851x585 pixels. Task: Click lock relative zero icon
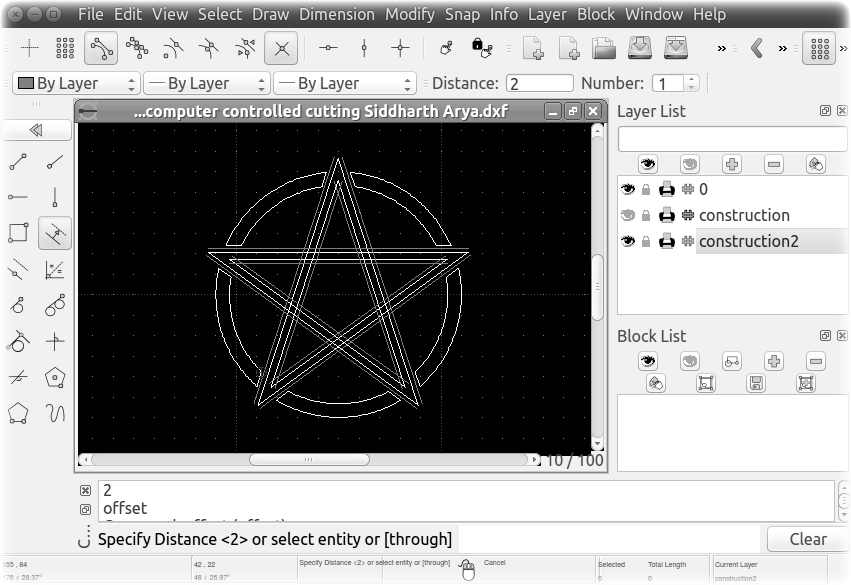click(x=481, y=48)
